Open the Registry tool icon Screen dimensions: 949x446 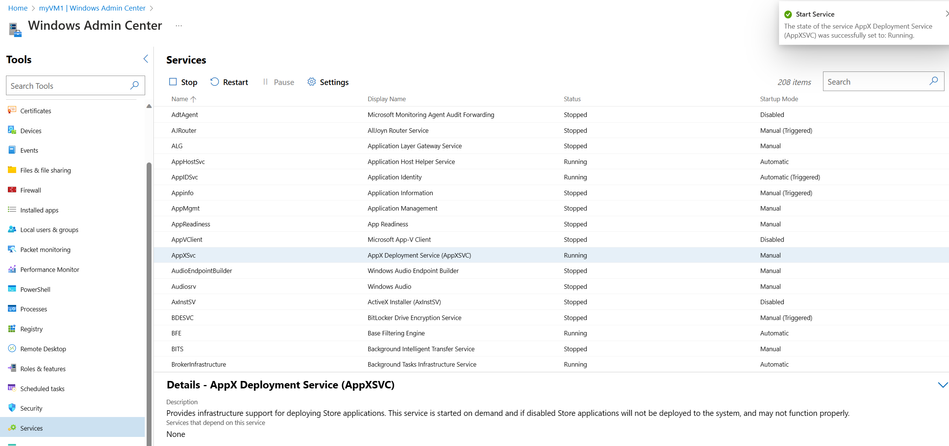[x=11, y=329]
